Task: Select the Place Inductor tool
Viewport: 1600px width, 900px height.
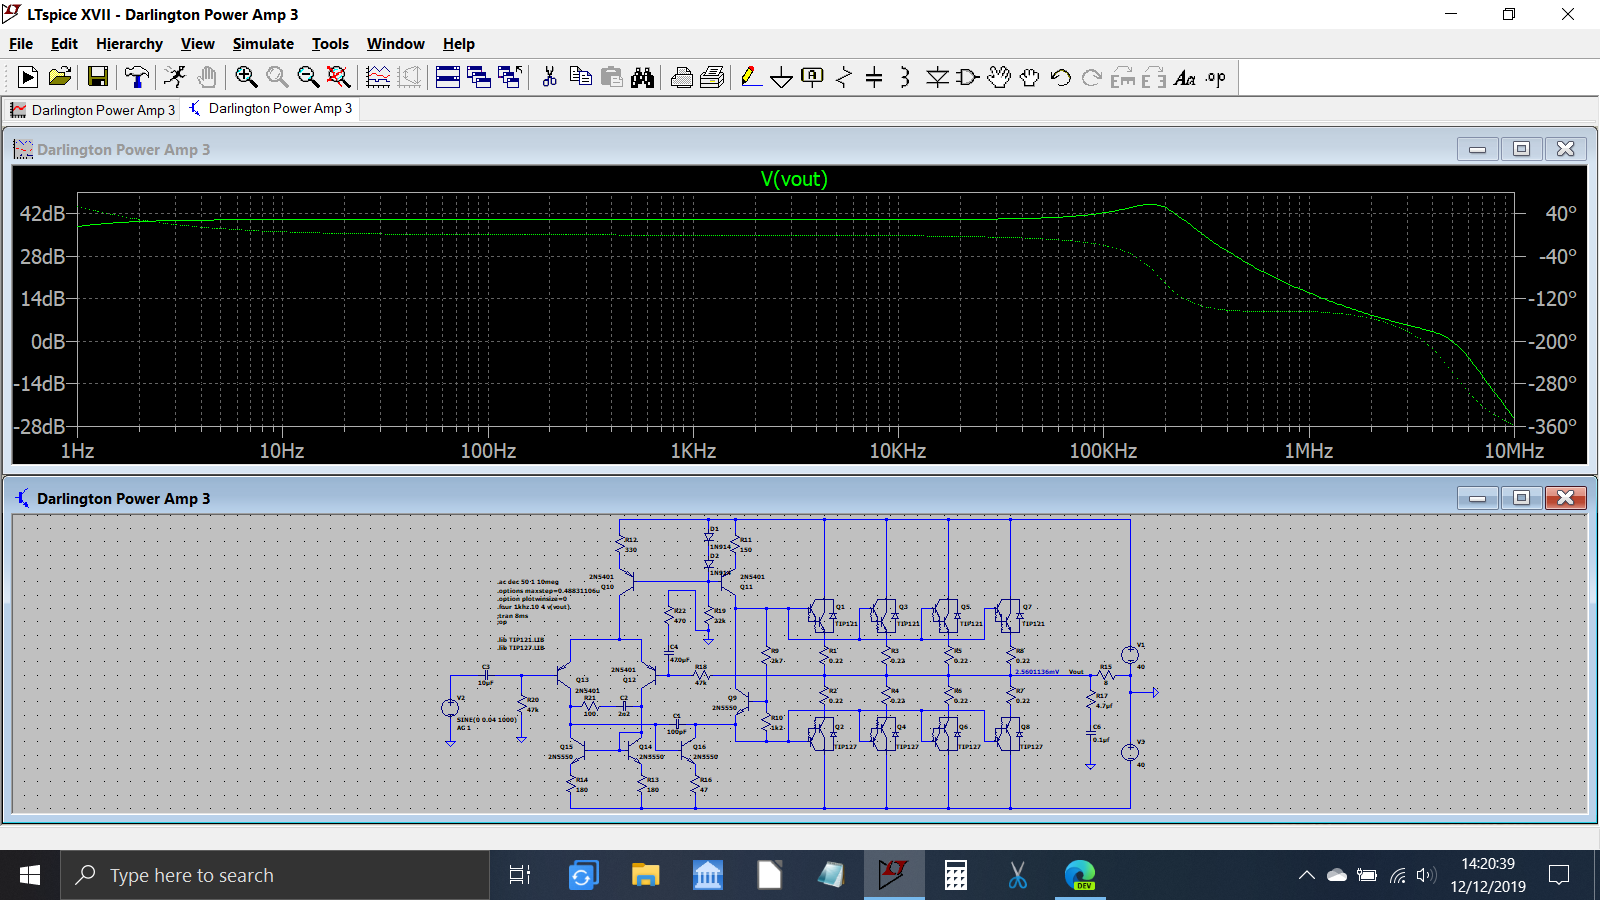Action: (905, 77)
